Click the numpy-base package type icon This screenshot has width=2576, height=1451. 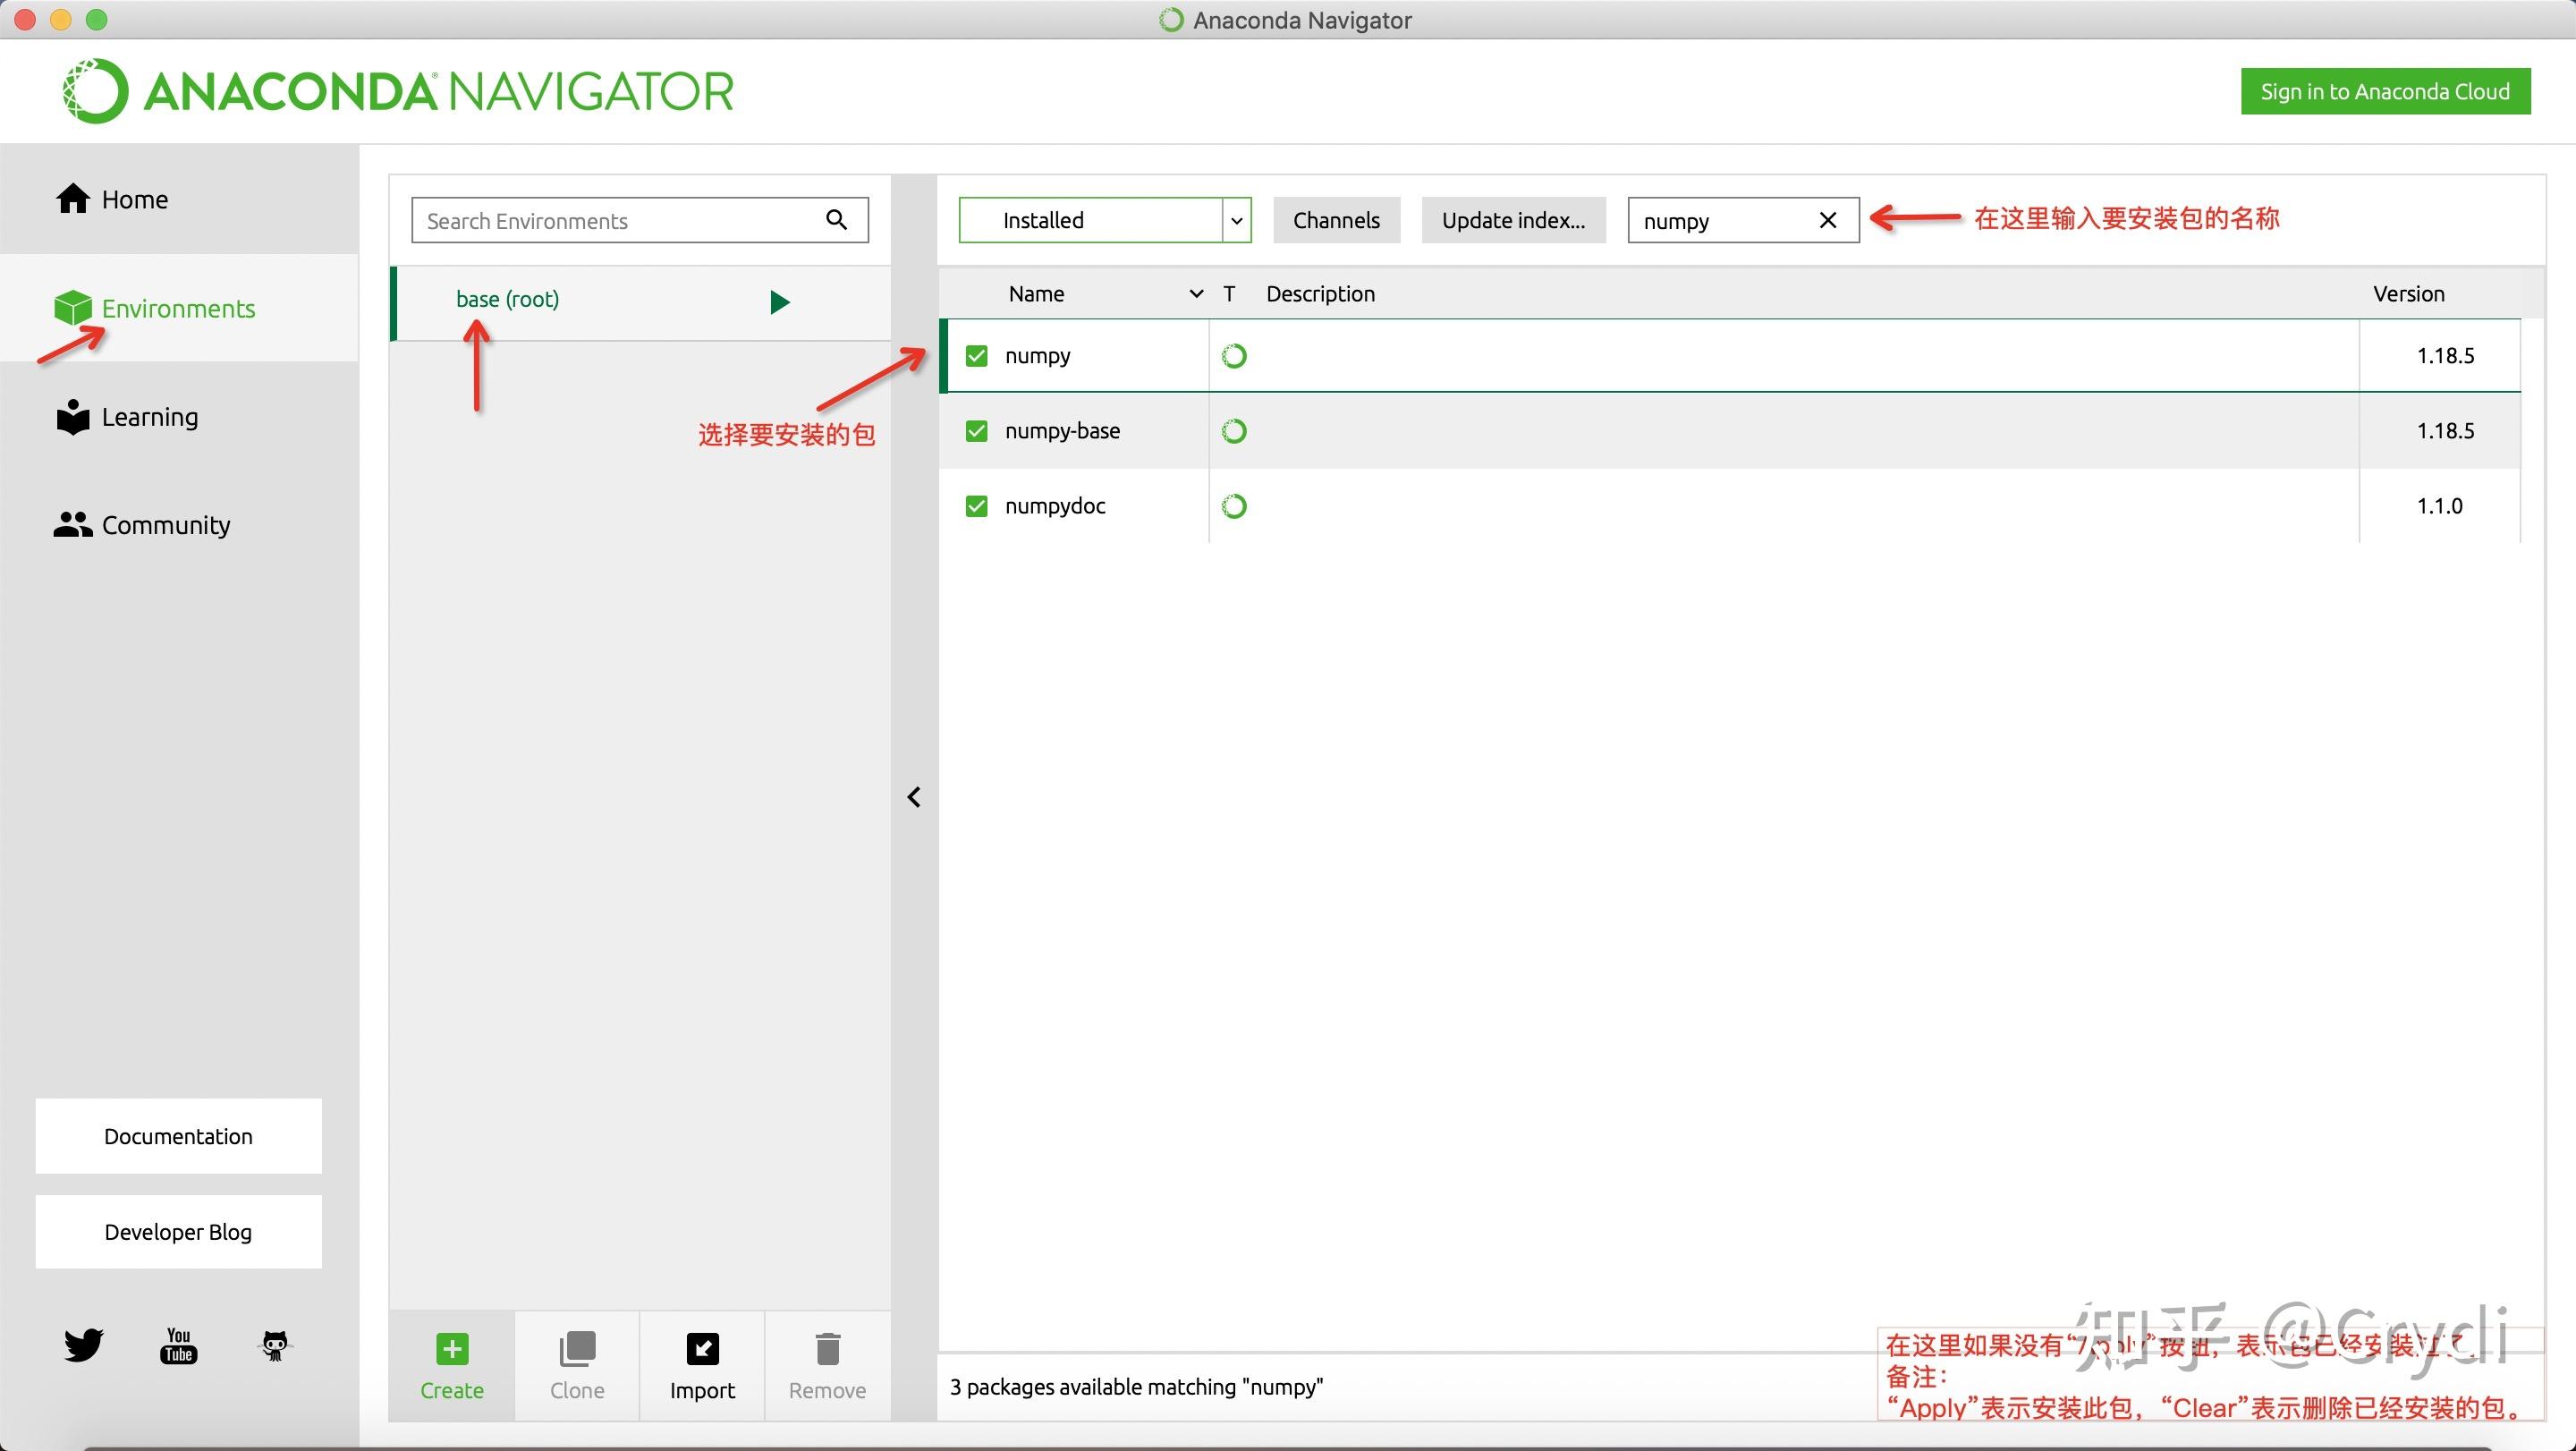click(1234, 431)
